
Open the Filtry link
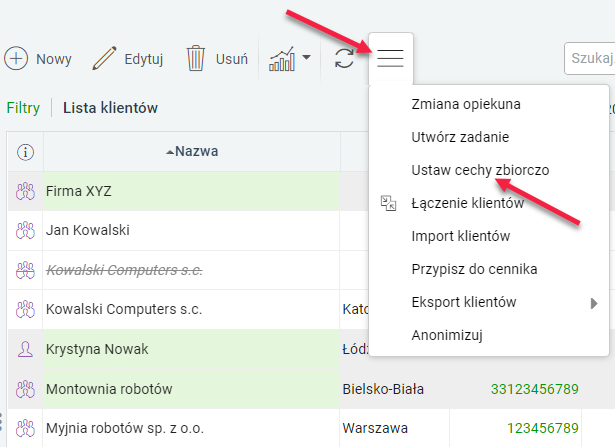23,108
